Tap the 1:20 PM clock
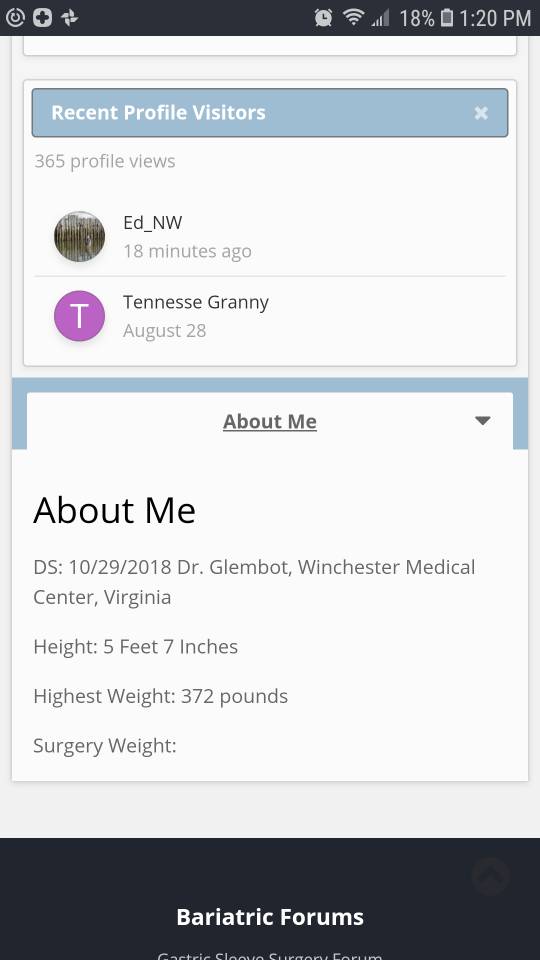Screen dimensions: 540x960 [x=495, y=18]
